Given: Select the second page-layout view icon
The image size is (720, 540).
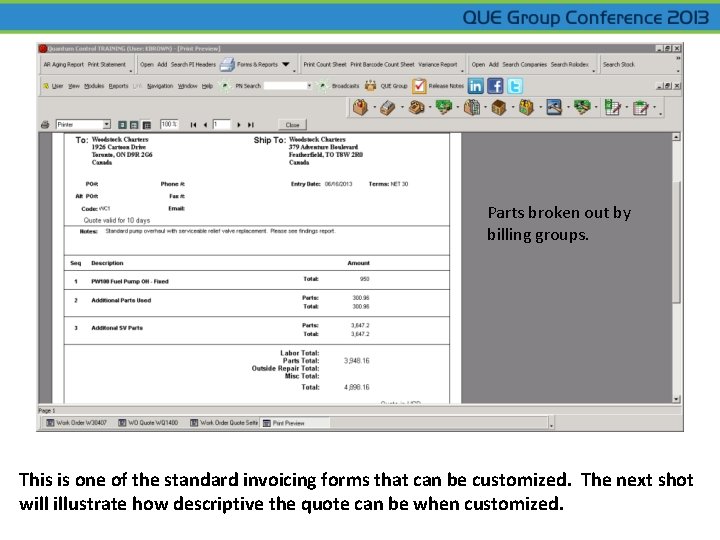Looking at the screenshot, I should pos(134,125).
